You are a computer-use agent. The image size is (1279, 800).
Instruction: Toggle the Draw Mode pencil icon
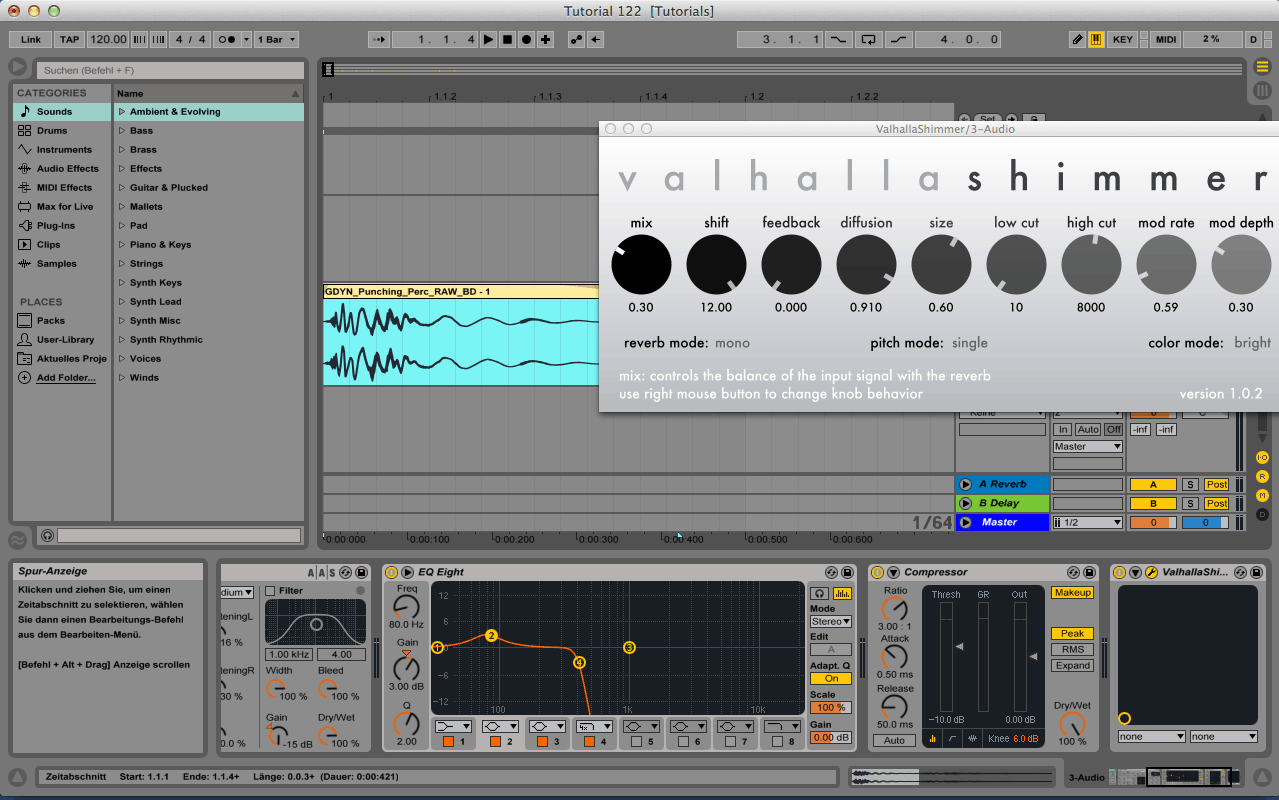[x=1077, y=39]
